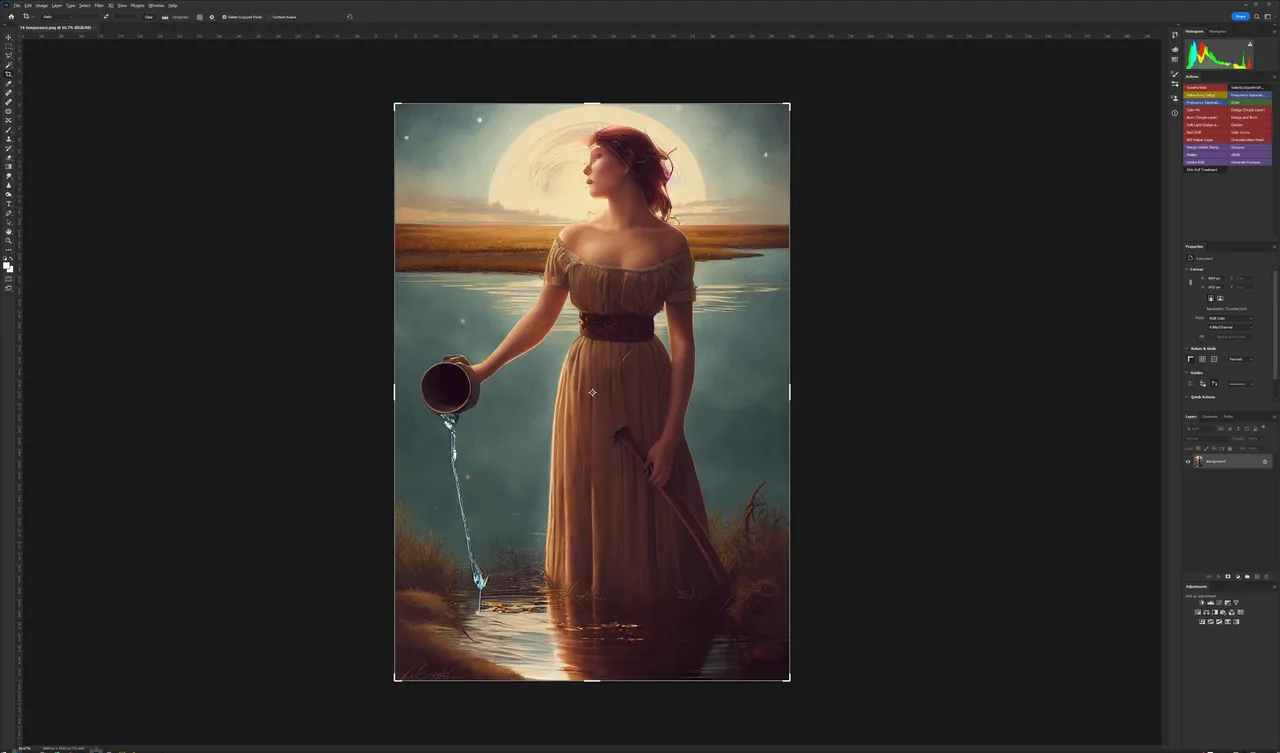The width and height of the screenshot is (1280, 753).
Task: Open the Search magnifier icon
Action: 1257,16
